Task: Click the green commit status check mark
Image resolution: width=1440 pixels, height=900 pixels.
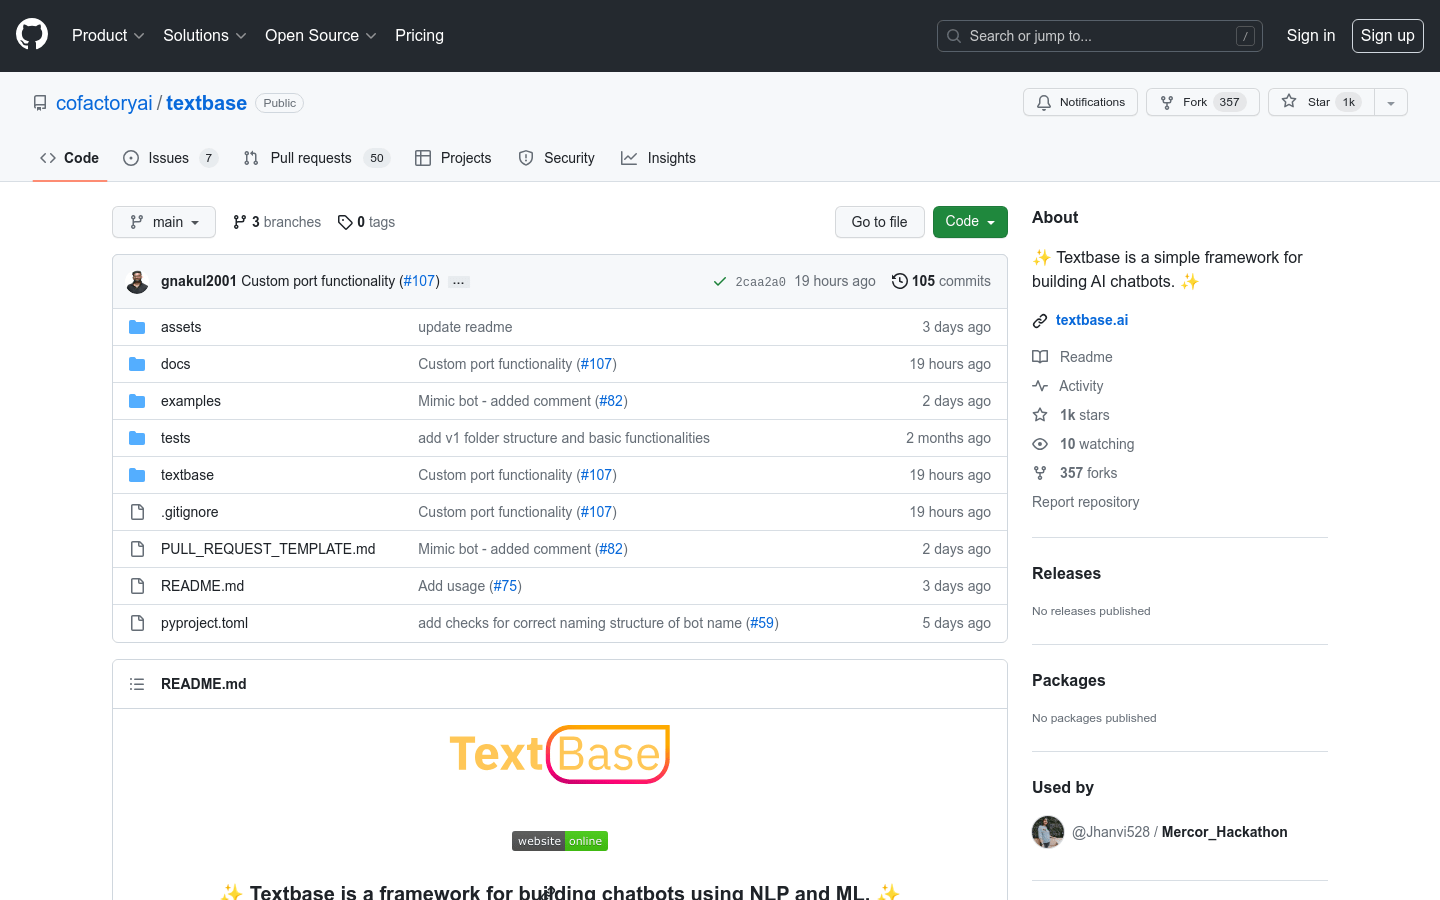Action: [x=720, y=282]
